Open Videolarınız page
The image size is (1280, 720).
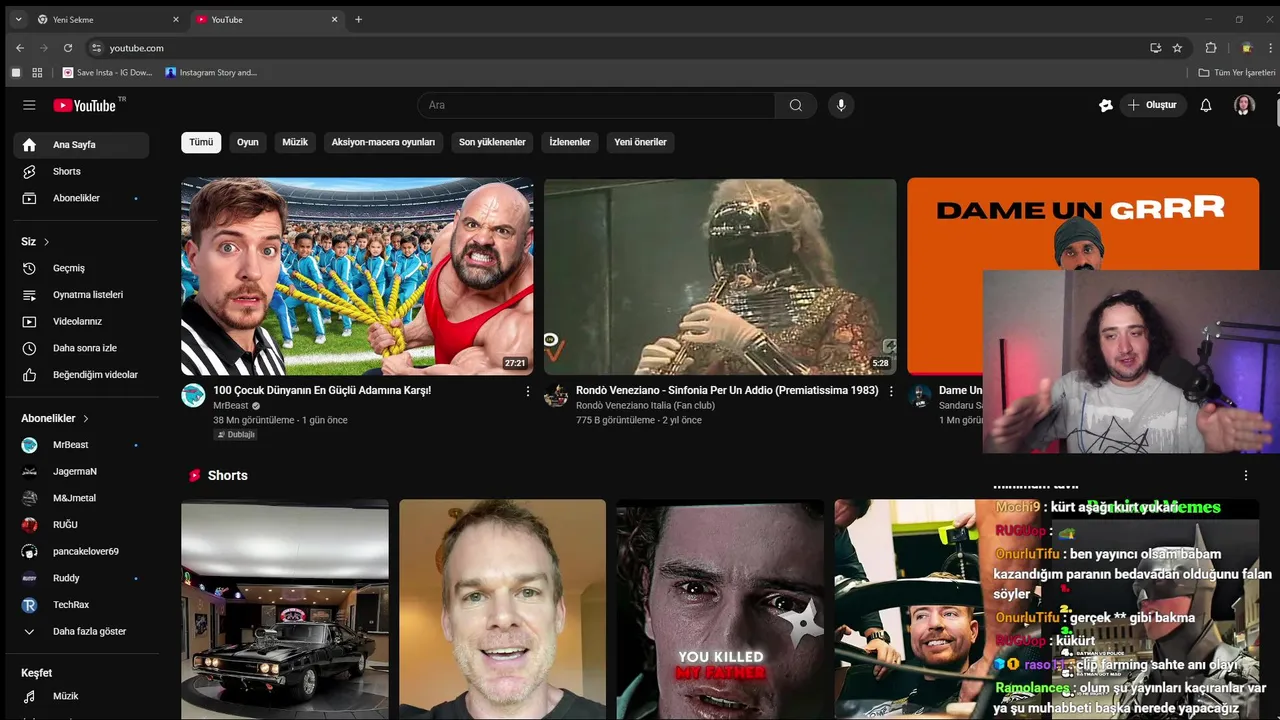pos(81,321)
